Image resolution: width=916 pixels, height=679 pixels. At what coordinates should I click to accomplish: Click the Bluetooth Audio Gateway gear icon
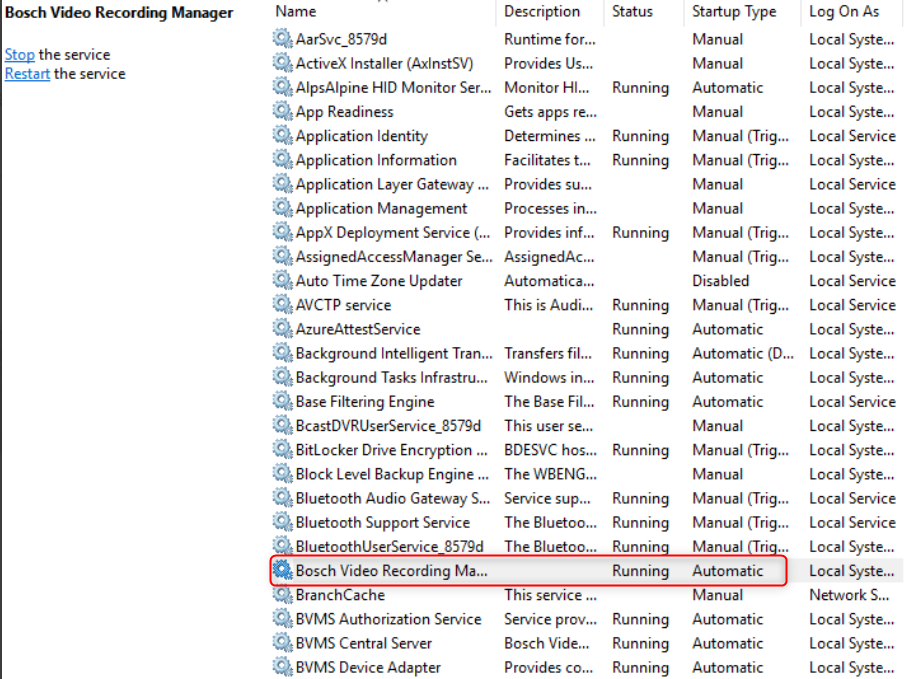click(x=283, y=497)
